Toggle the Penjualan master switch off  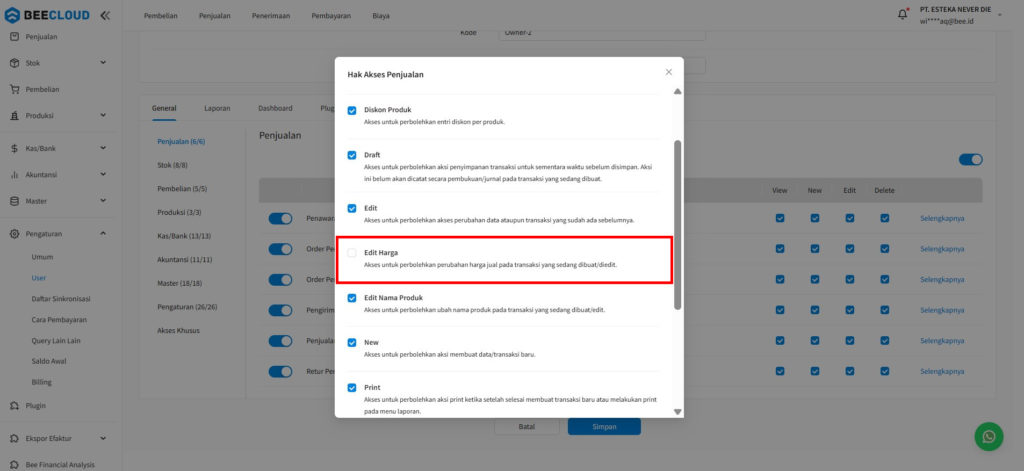(x=970, y=159)
